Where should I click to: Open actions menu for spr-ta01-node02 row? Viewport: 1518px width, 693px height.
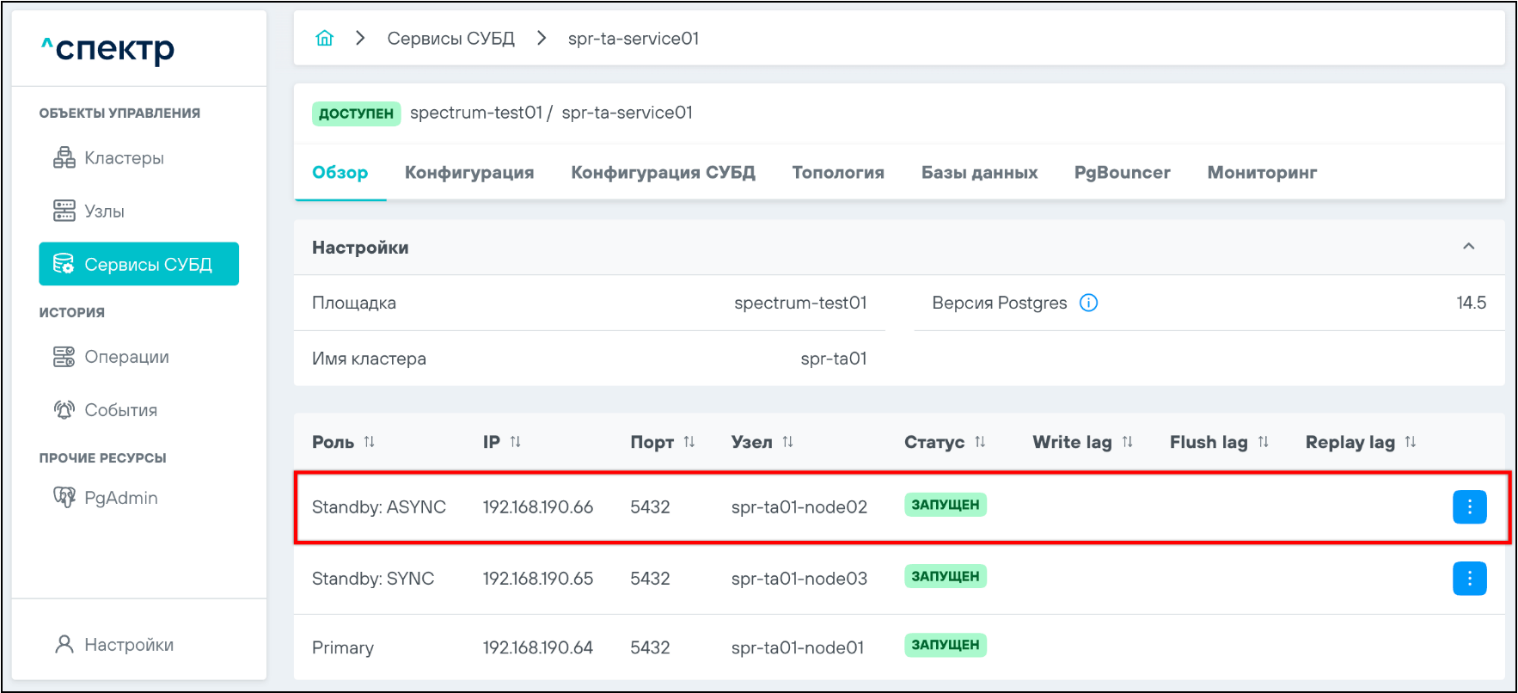[1469, 507]
